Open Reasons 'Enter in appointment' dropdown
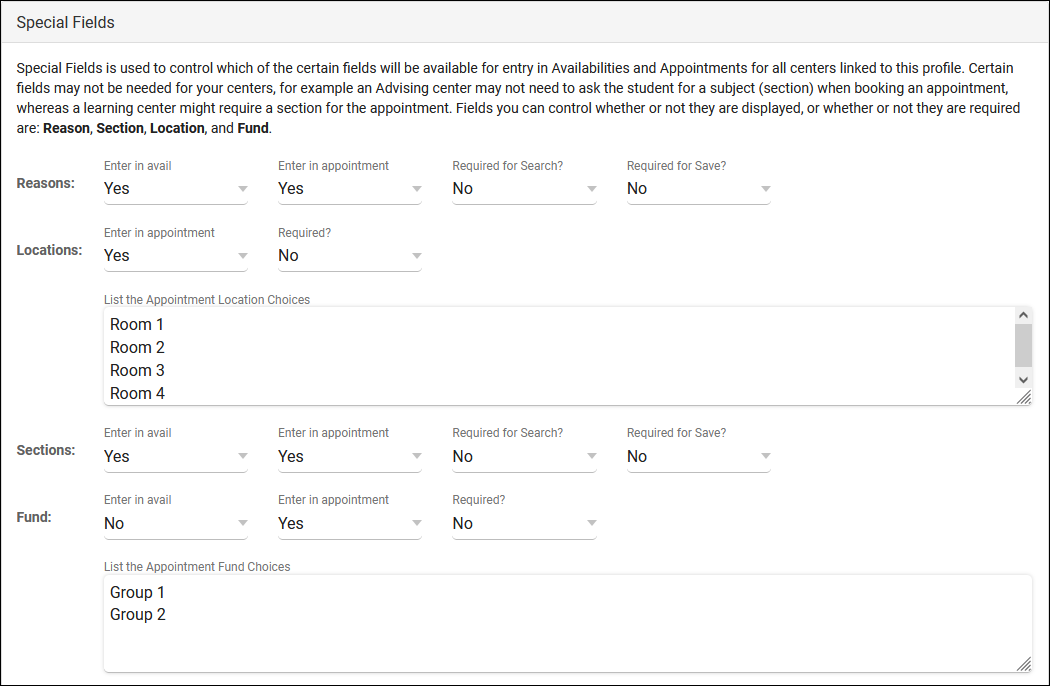 coord(349,188)
